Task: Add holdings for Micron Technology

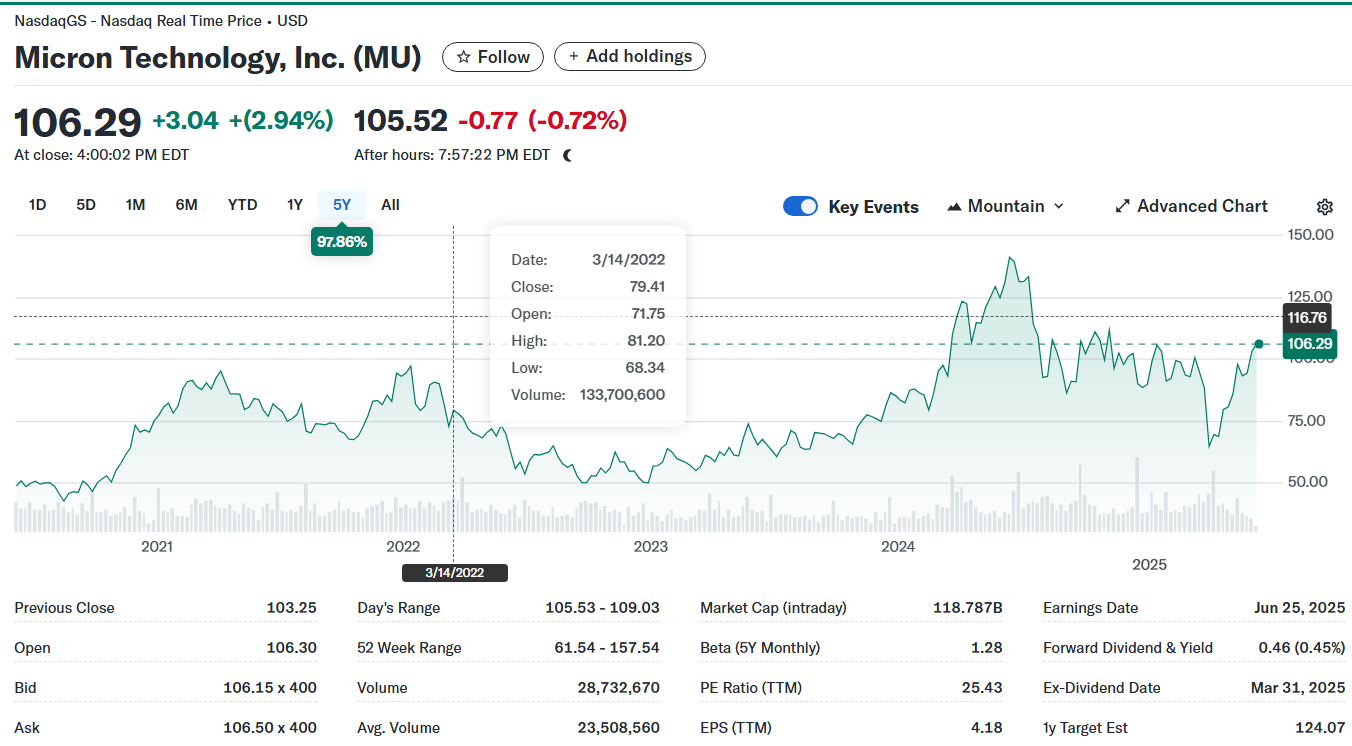Action: (630, 57)
